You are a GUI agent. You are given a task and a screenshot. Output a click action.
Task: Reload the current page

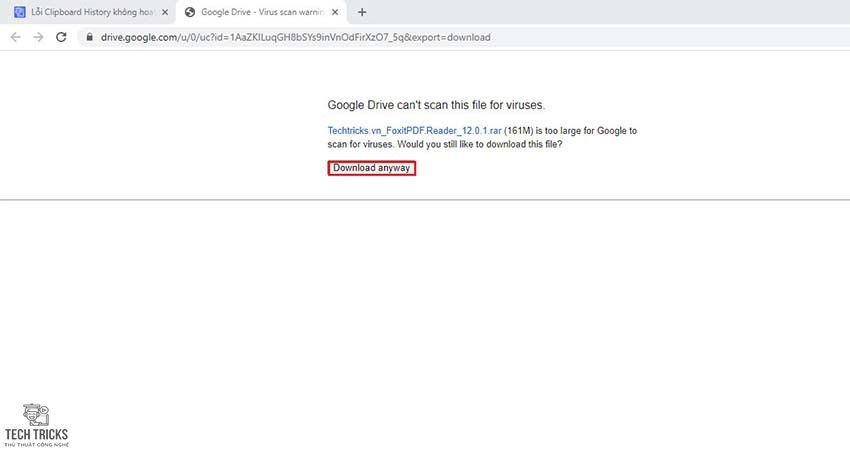coord(61,37)
